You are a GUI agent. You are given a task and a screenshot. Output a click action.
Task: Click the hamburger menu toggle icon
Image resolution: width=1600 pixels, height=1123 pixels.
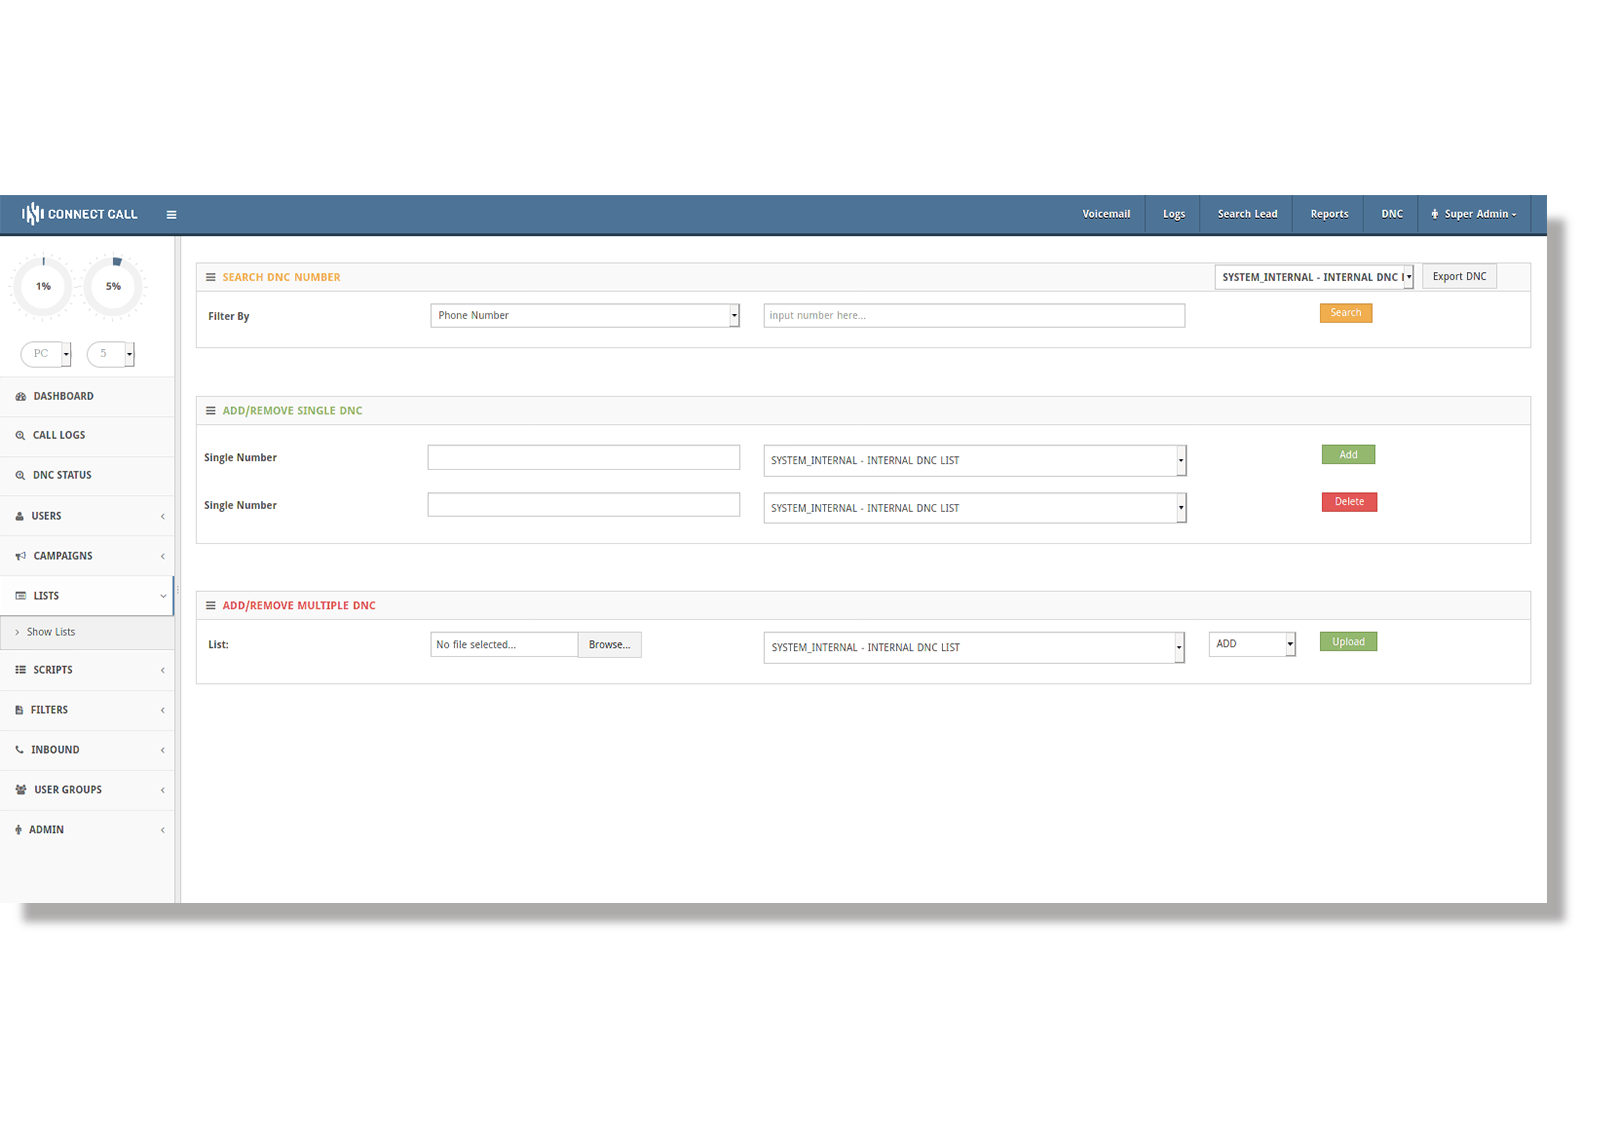(x=171, y=215)
